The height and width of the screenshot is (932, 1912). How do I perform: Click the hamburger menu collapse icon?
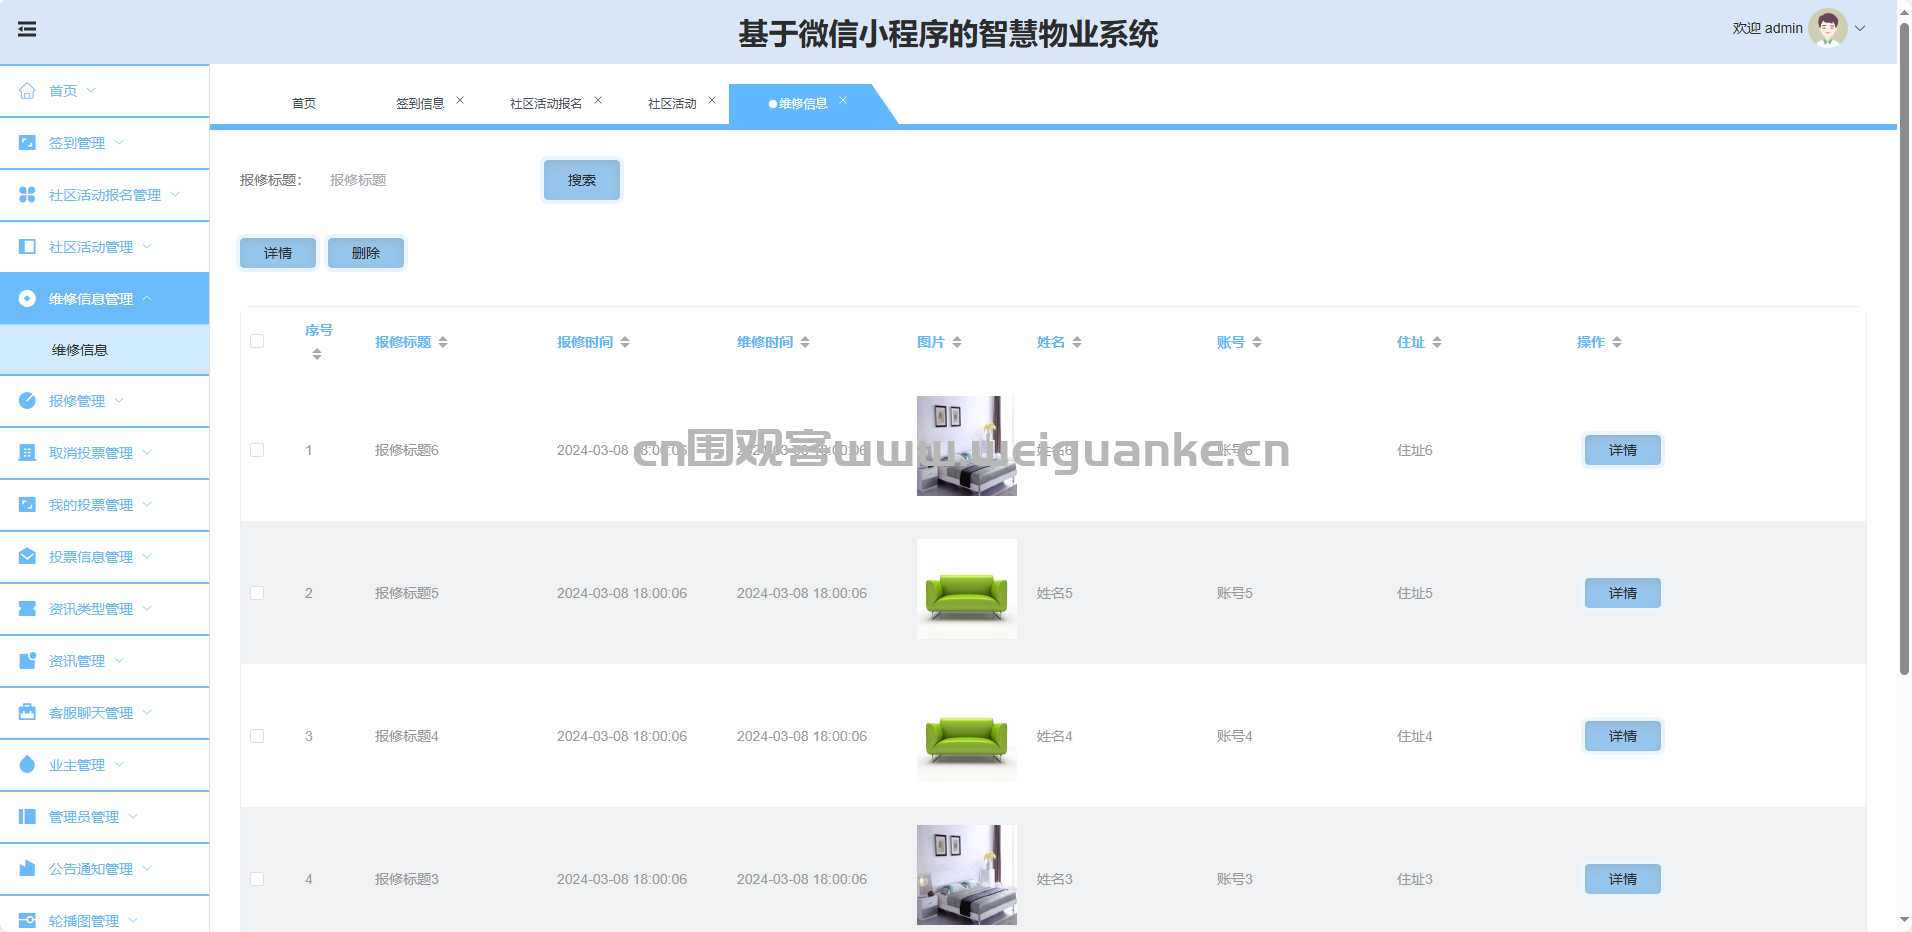tap(27, 29)
